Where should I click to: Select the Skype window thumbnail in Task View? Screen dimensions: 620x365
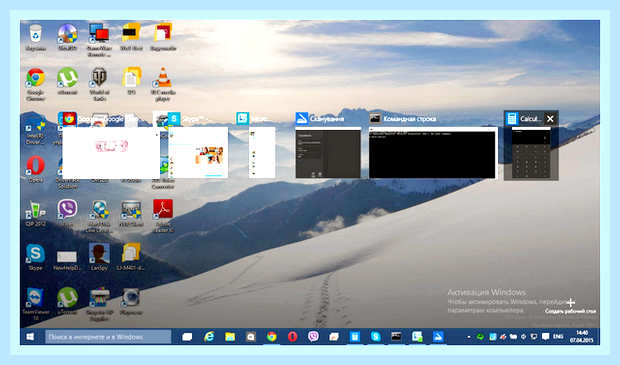point(198,153)
